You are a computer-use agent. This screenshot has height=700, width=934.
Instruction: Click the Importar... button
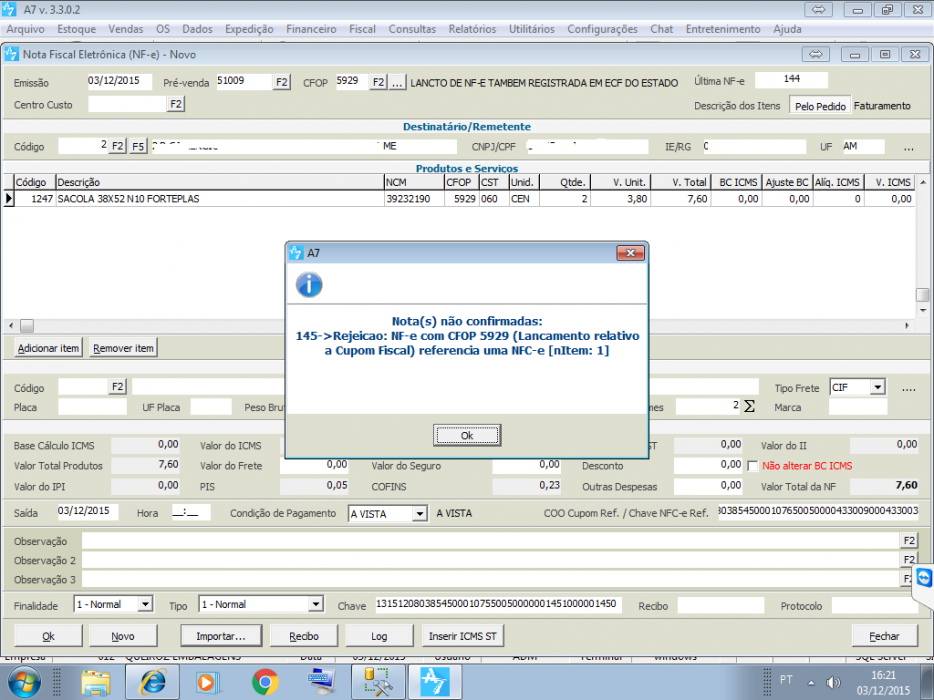tap(221, 636)
